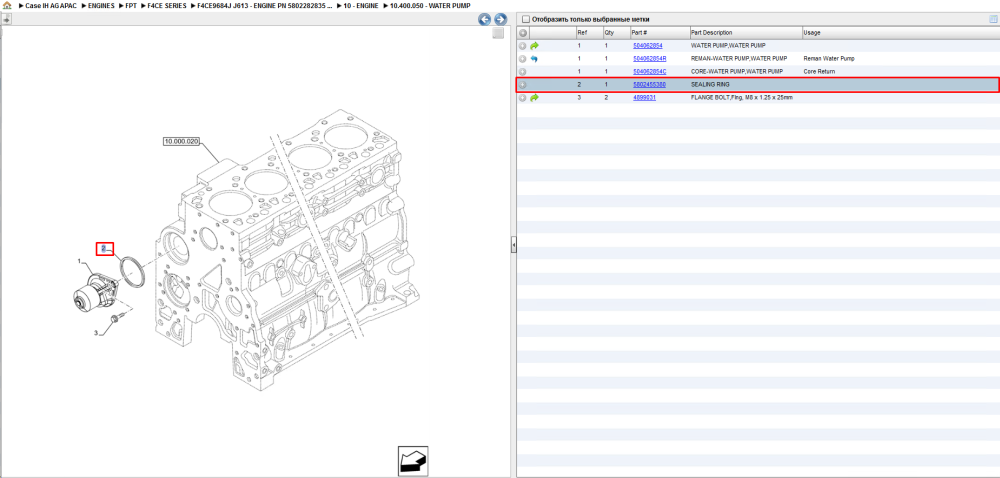Image resolution: width=1000 pixels, height=478 pixels.
Task: Click the small gray square above the diagram
Action: click(499, 33)
